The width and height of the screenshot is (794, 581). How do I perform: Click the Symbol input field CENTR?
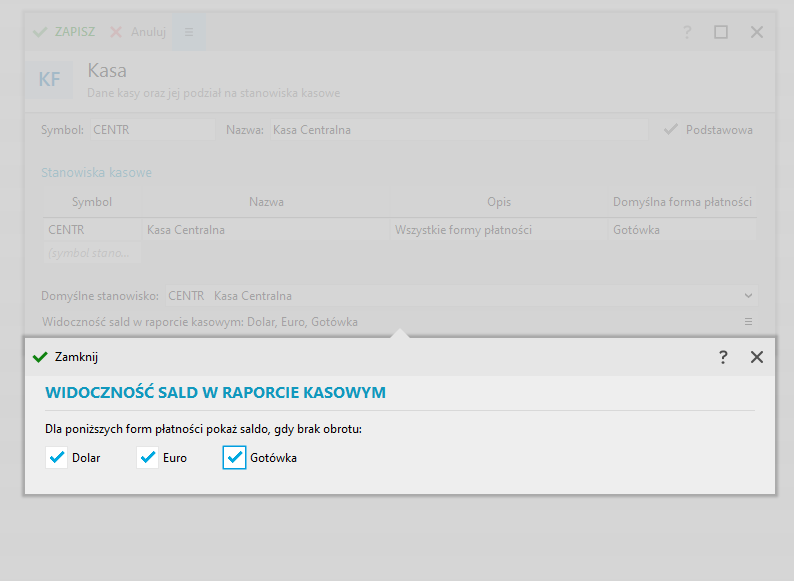153,130
